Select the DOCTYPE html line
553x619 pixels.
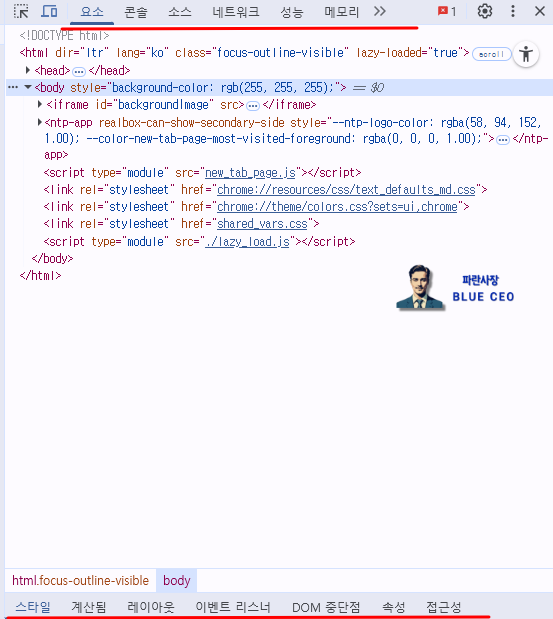(64, 36)
